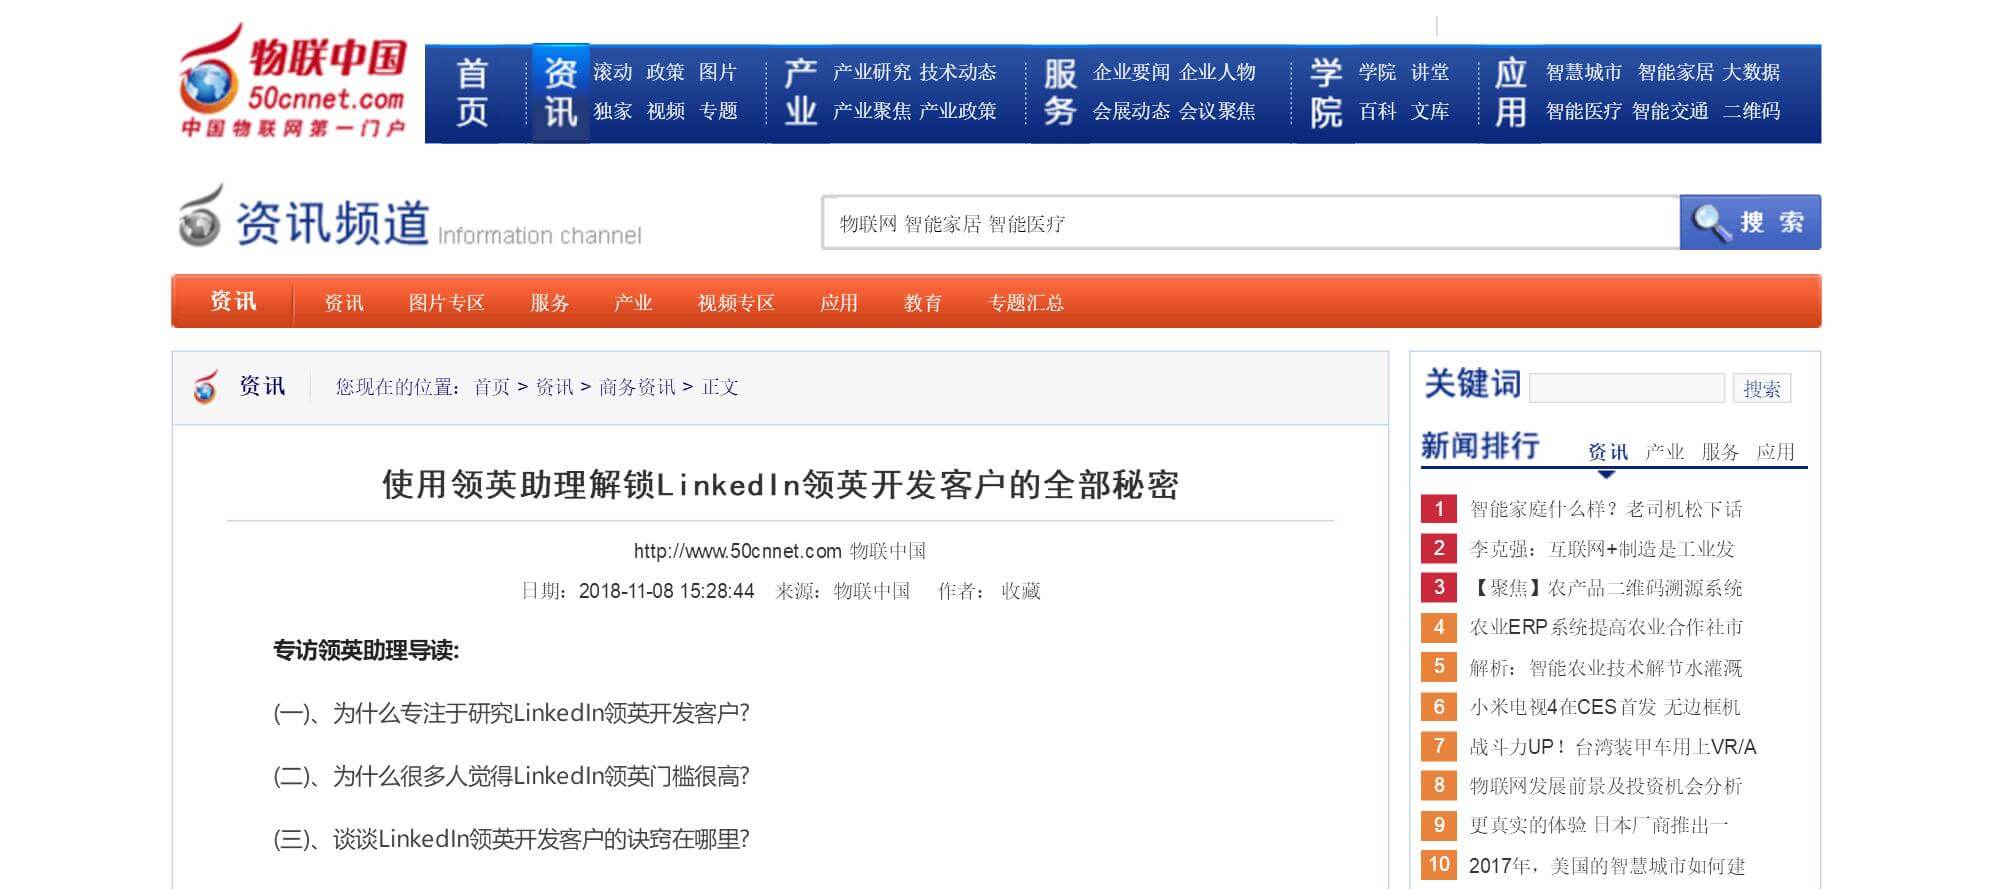
Task: Switch 新闻排行 to the 应用 tab
Action: click(1776, 452)
